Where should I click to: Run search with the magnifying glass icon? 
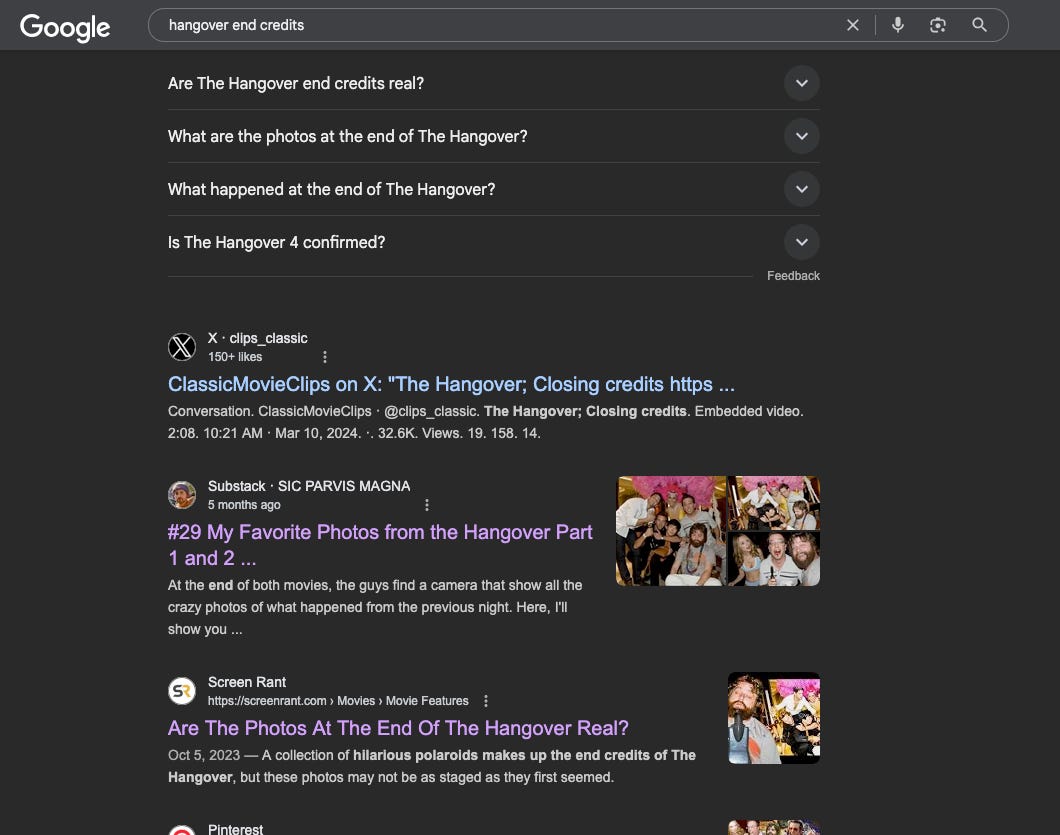[979, 25]
